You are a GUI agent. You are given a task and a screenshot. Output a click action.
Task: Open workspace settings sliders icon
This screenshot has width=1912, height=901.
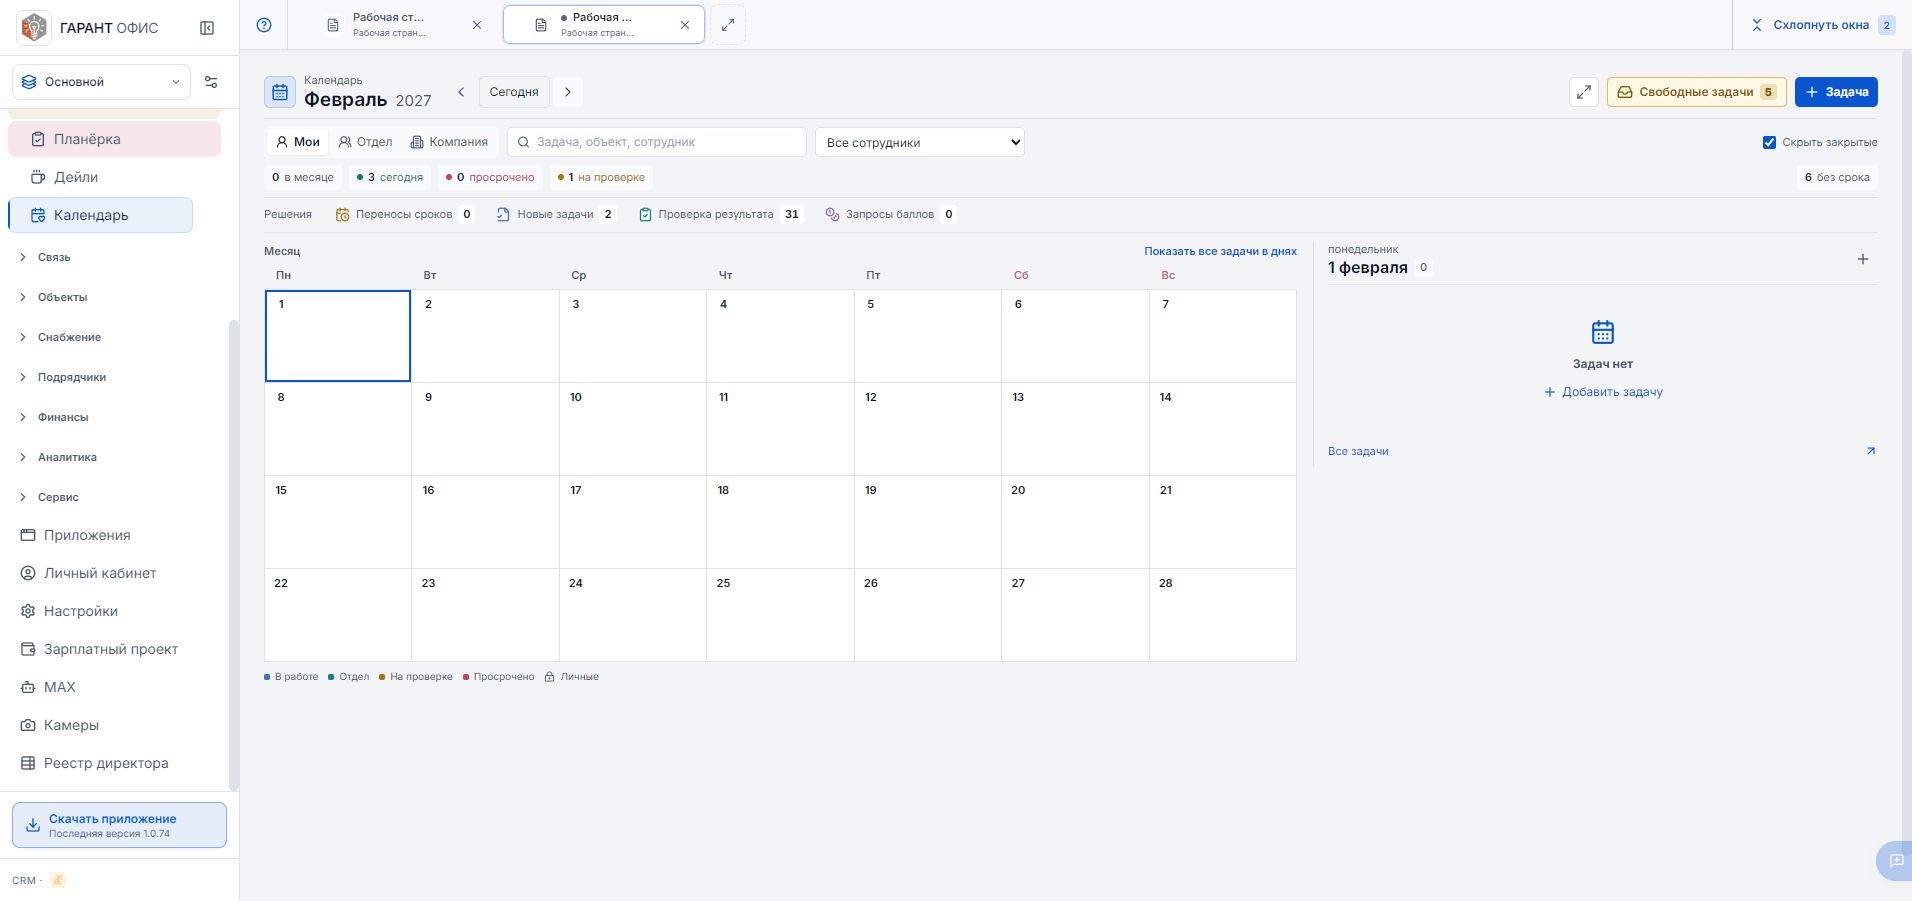[x=211, y=82]
